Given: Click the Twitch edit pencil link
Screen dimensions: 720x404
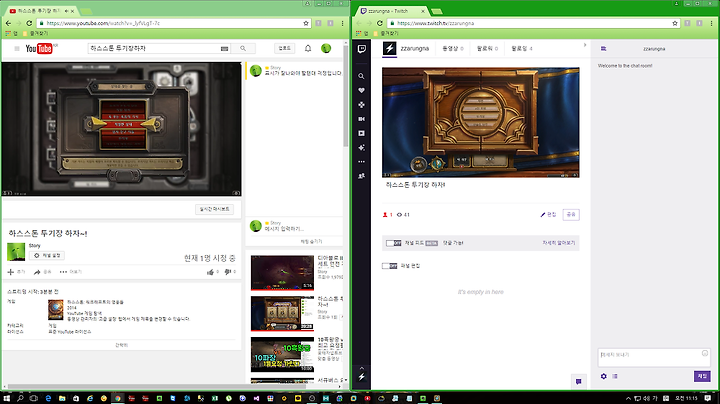Looking at the screenshot, I should click(548, 214).
